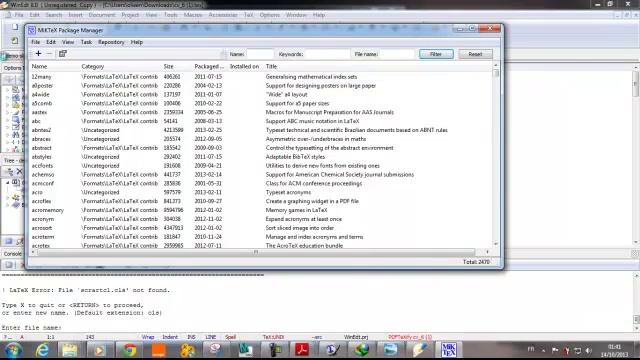
Task: Open the system clock in the tray
Action: tap(614, 351)
